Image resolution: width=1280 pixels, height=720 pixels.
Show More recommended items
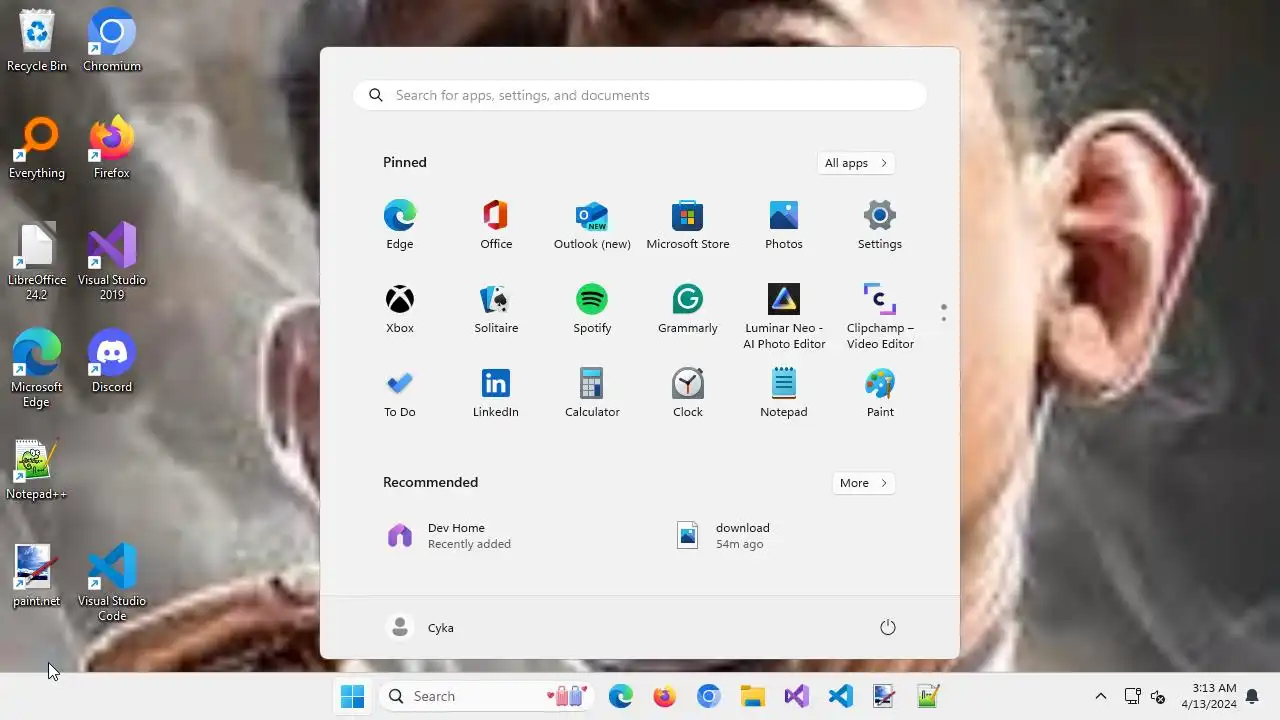pos(863,483)
